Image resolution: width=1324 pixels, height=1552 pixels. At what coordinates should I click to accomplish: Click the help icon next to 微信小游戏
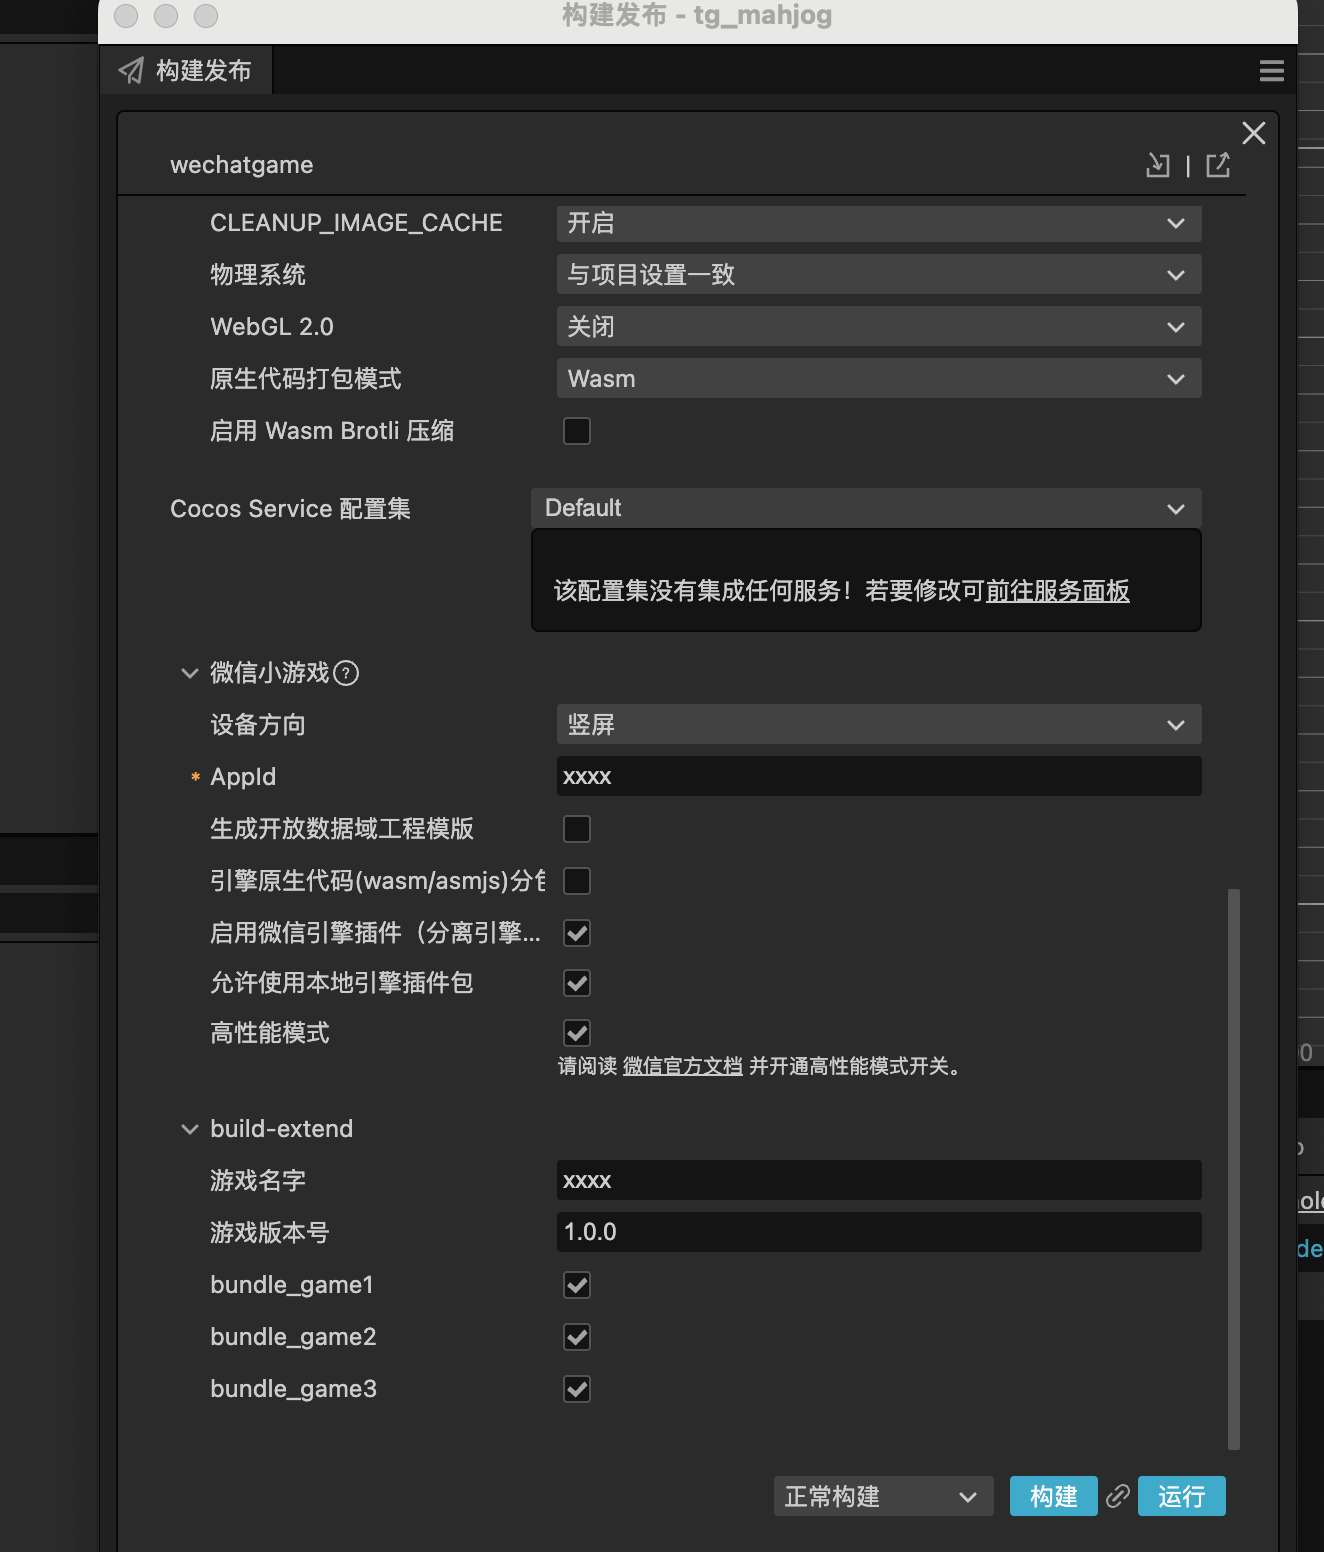(x=346, y=673)
